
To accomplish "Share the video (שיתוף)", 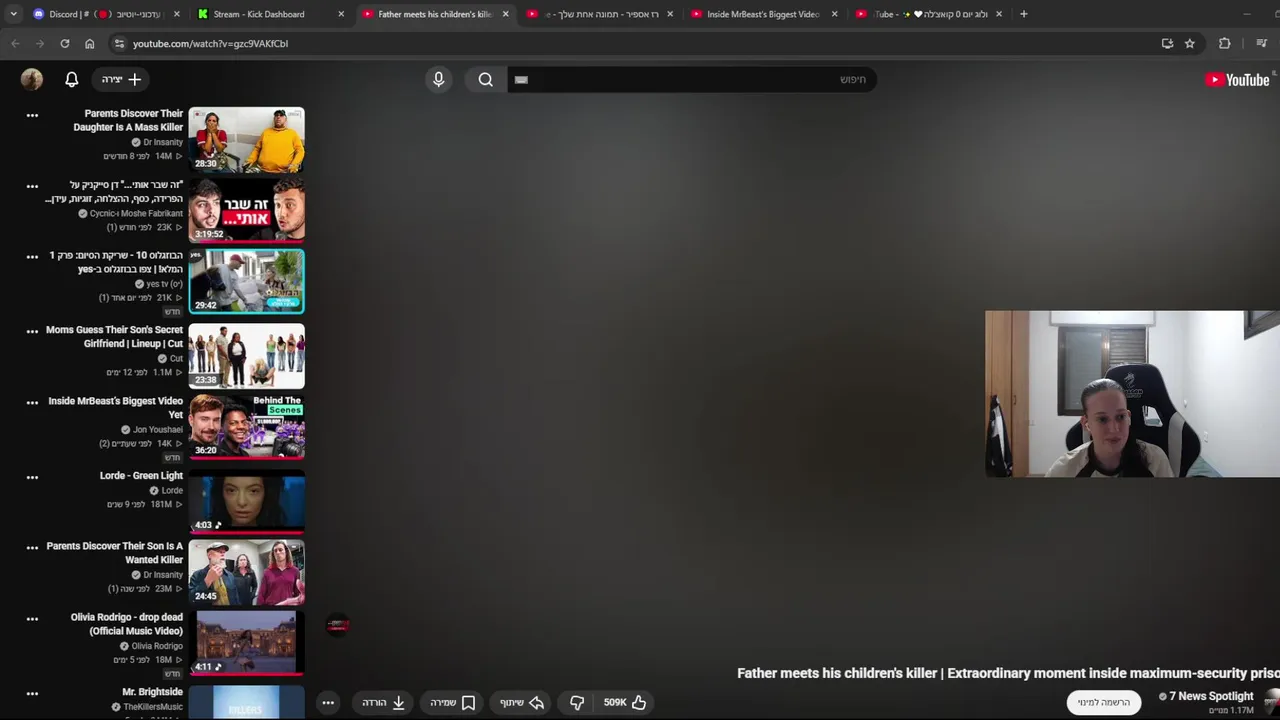I will (522, 703).
